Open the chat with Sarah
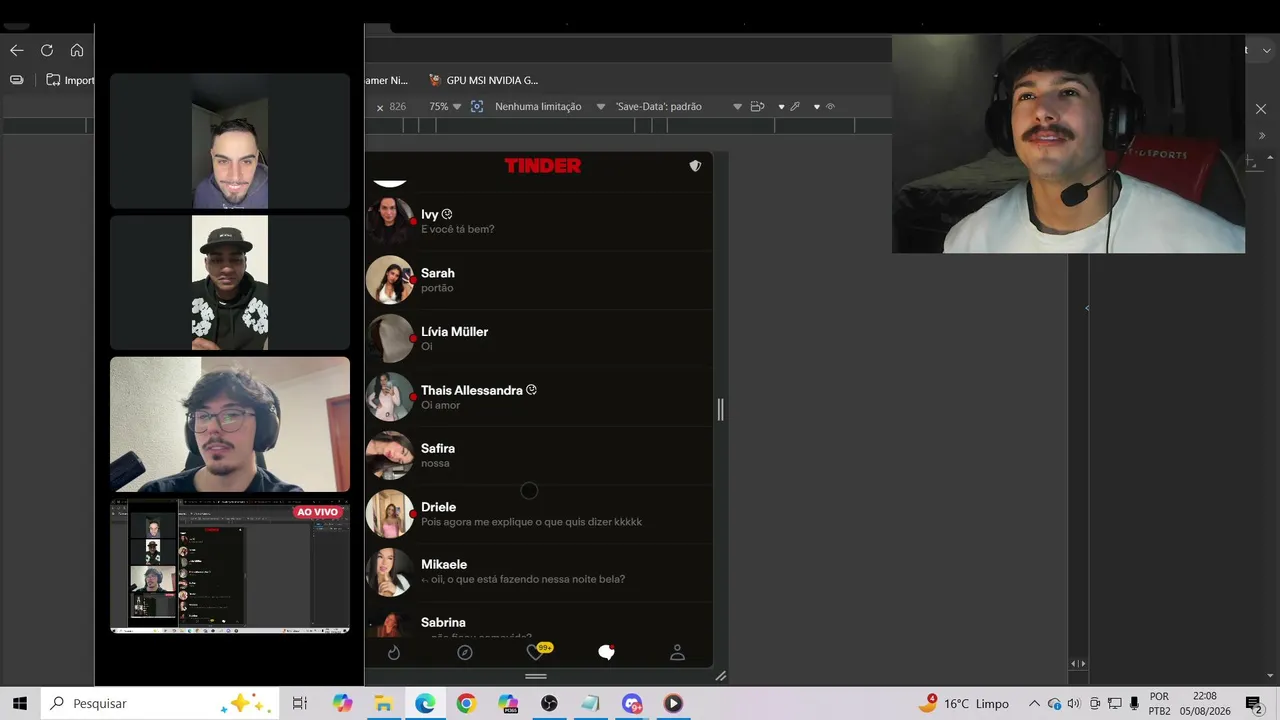 pyautogui.click(x=539, y=280)
